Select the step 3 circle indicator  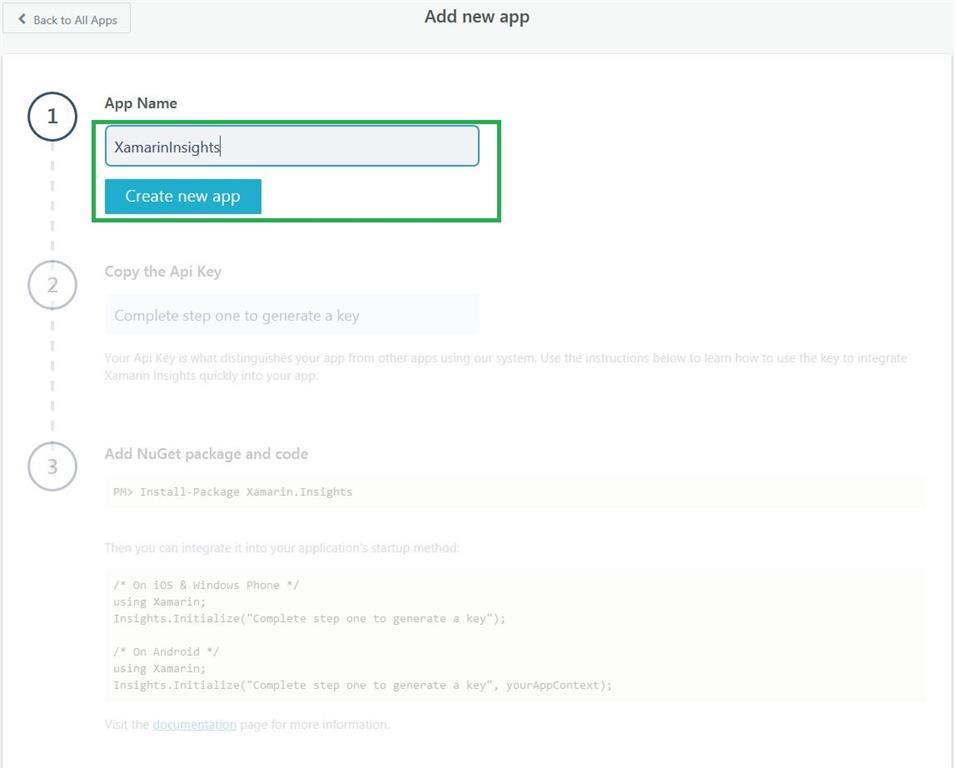(51, 466)
